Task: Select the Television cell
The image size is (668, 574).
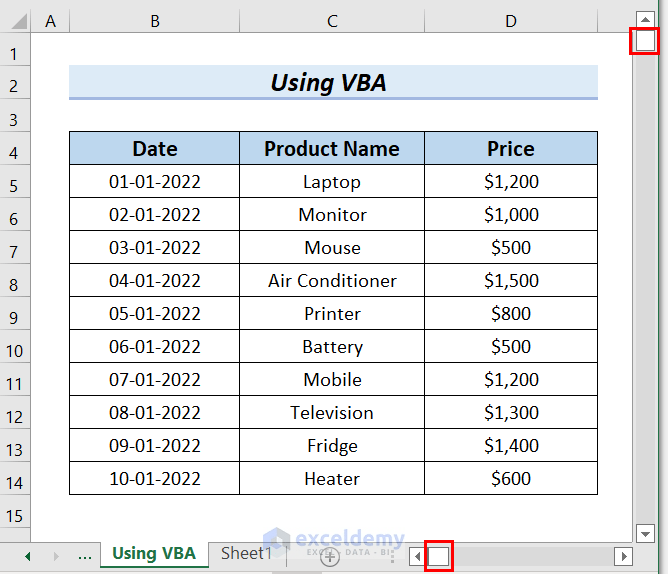Action: pyautogui.click(x=332, y=412)
